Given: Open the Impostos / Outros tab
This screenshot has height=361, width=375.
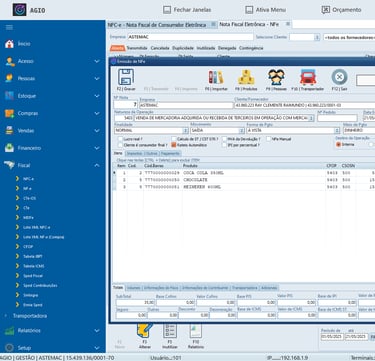Looking at the screenshot, I should (x=142, y=154).
